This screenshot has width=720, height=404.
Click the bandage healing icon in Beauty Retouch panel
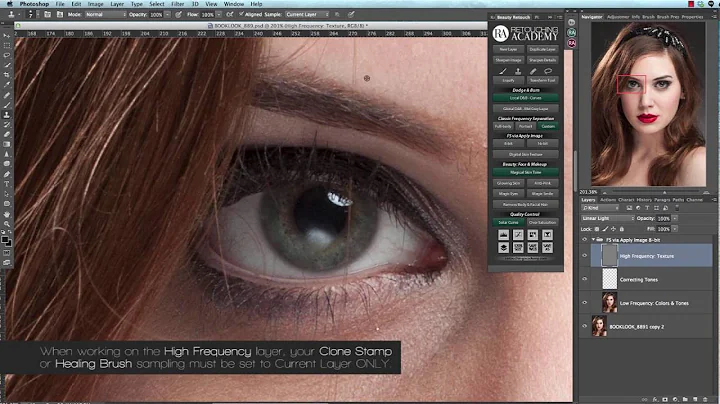click(533, 71)
